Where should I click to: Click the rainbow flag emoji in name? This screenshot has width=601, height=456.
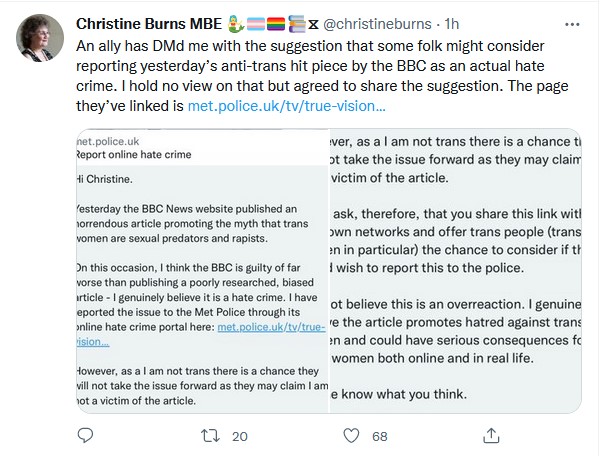[276, 24]
